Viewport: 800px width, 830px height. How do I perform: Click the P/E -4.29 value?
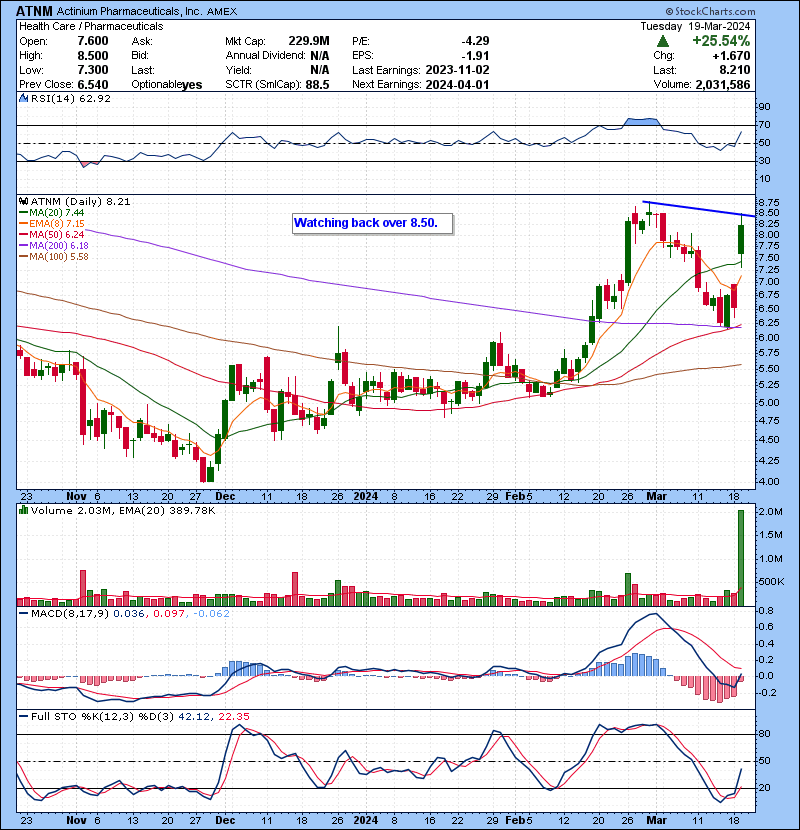point(475,41)
